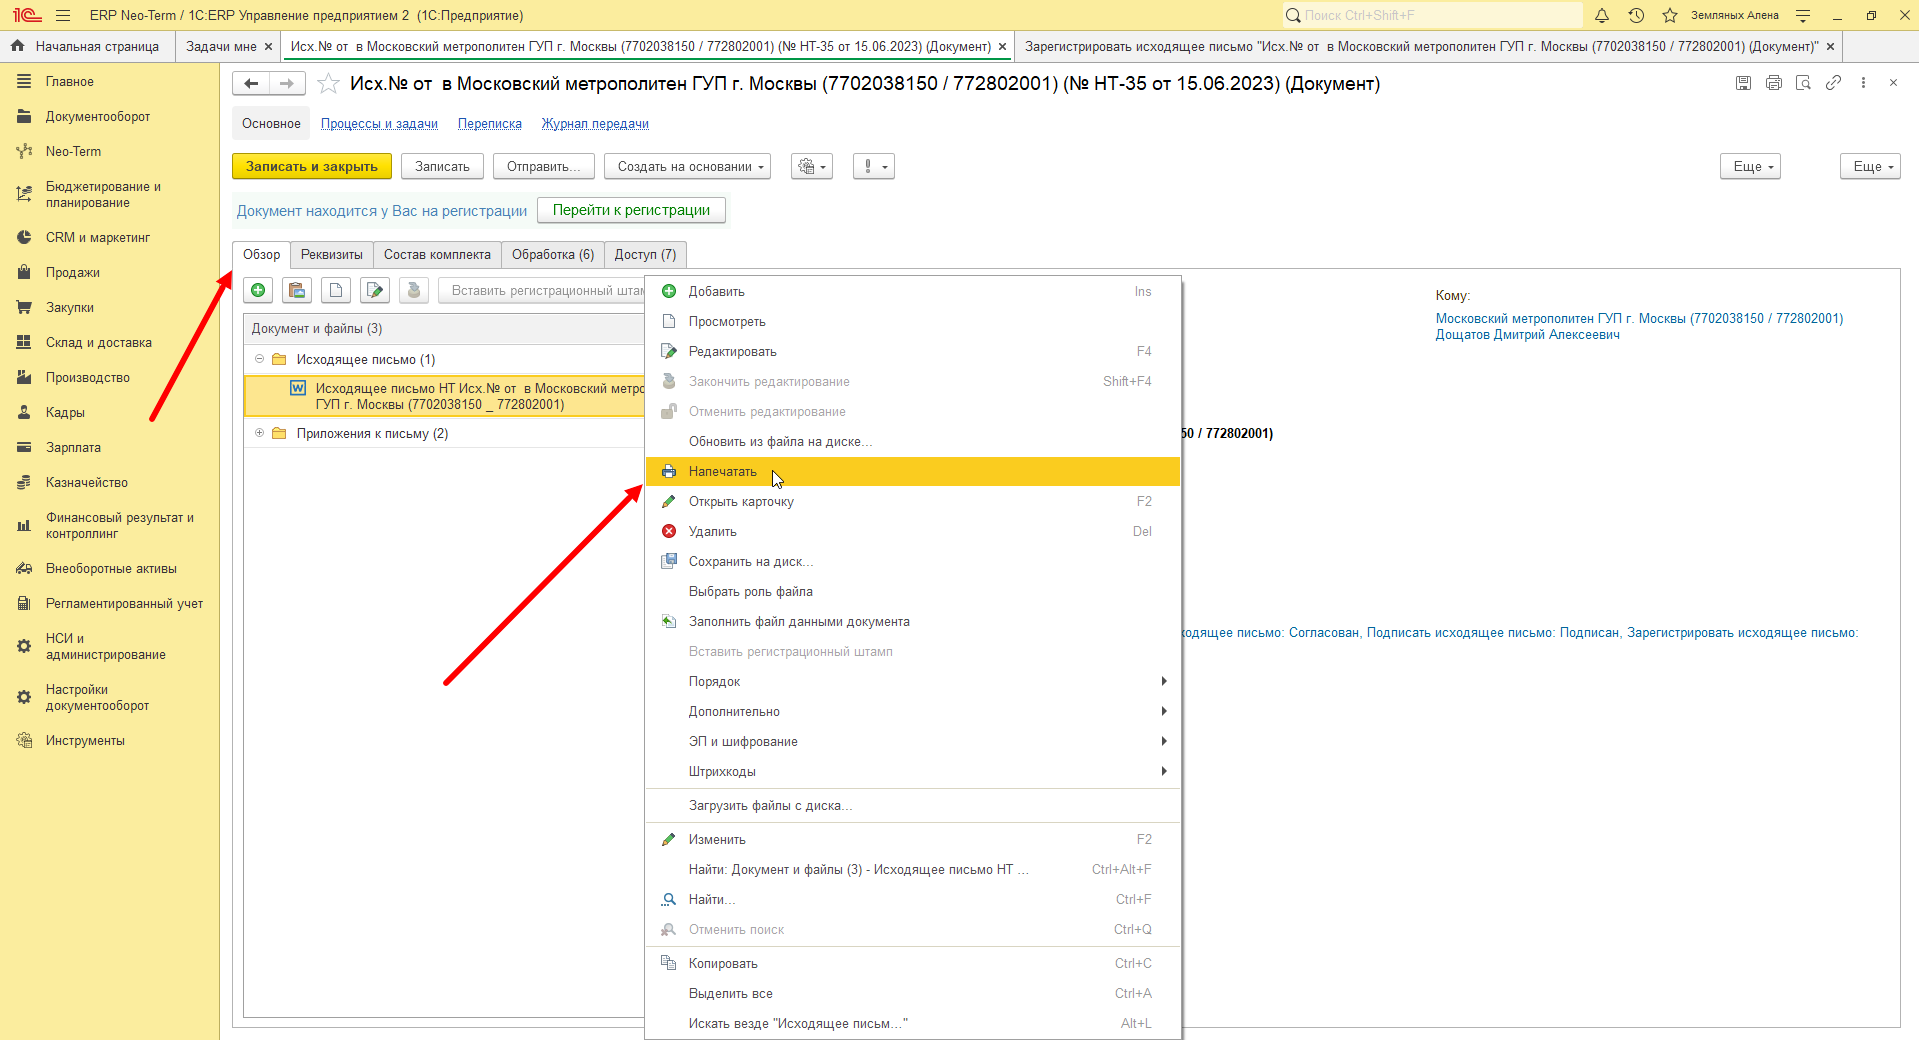Expand the ЭП и шифрование submenu

point(913,741)
